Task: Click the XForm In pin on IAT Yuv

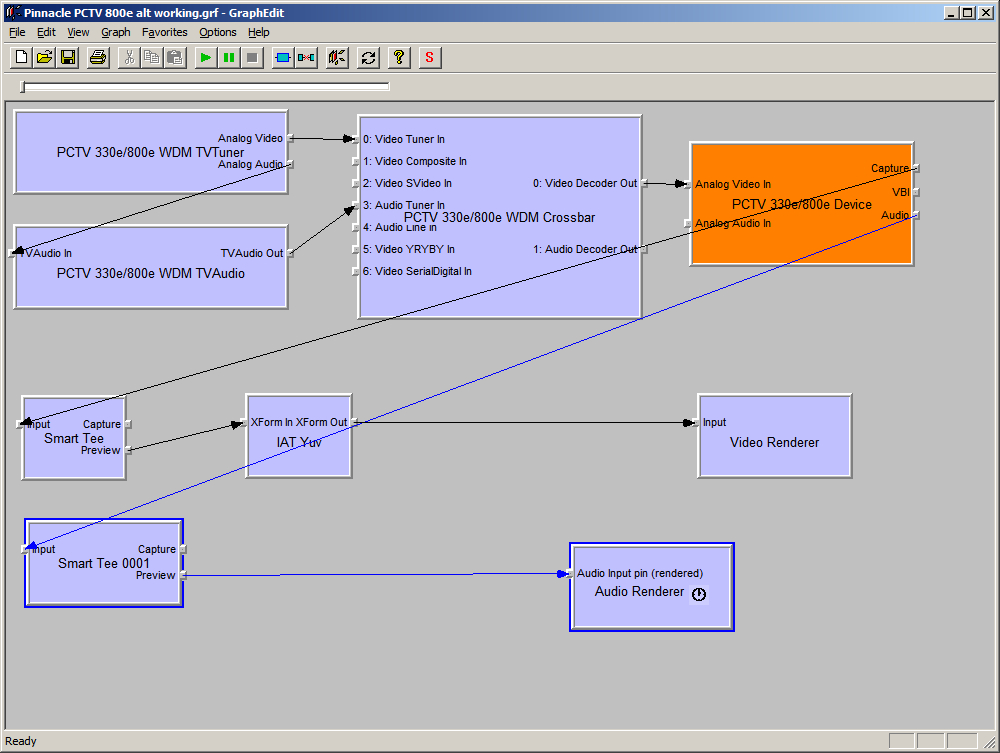Action: pos(244,422)
